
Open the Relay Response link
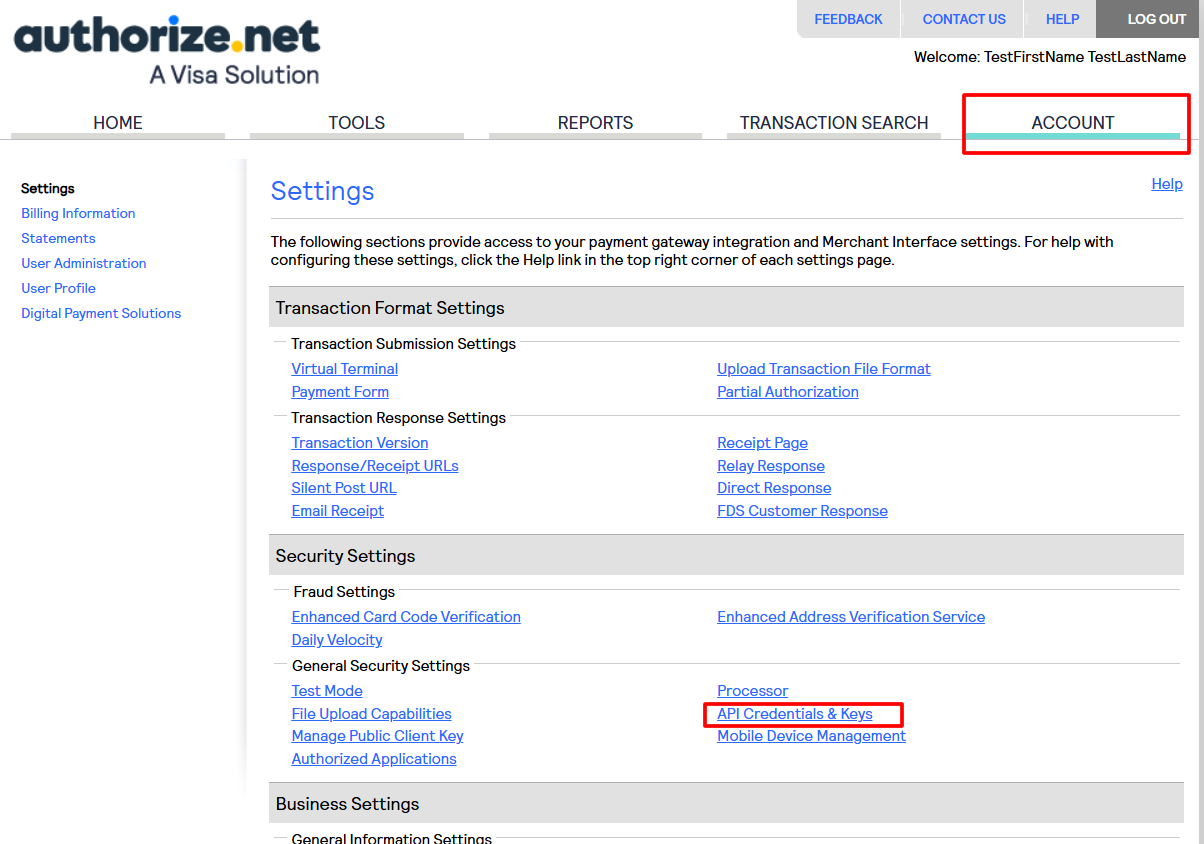[x=771, y=466]
